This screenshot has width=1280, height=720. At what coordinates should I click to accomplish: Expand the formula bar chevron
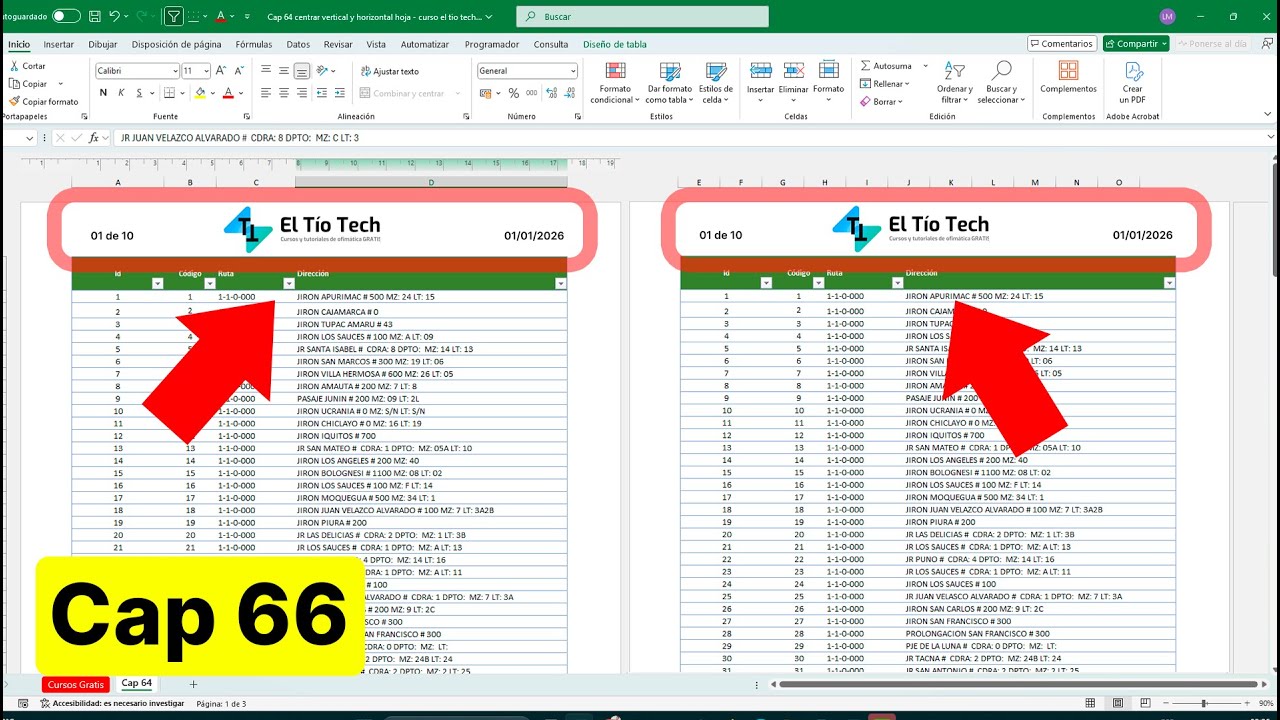(1271, 138)
